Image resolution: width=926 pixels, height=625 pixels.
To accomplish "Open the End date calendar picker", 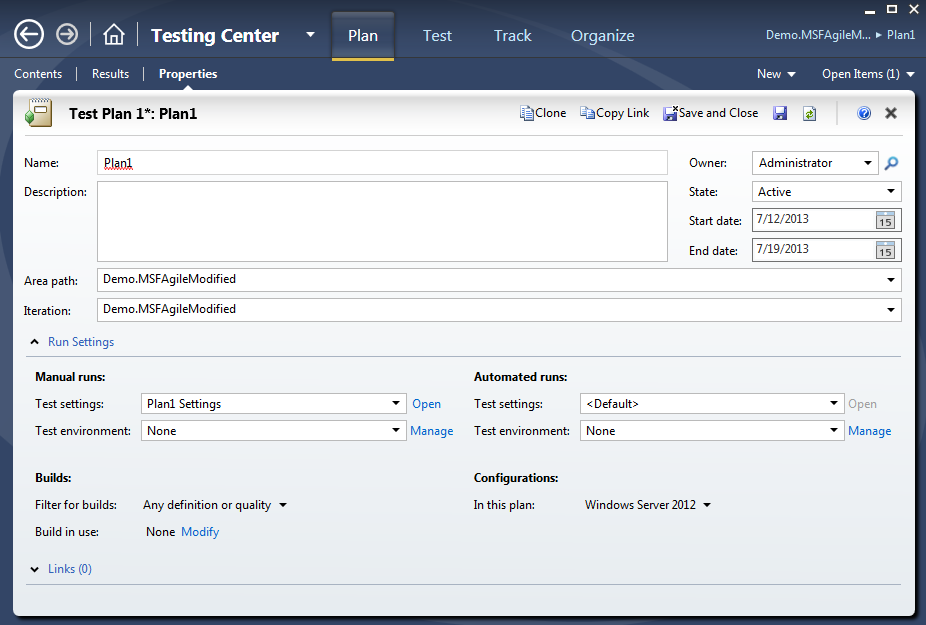I will (885, 249).
